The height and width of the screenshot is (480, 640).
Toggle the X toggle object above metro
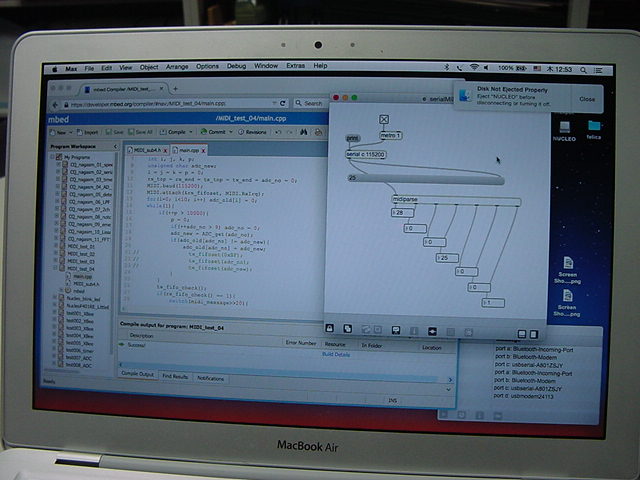(384, 119)
